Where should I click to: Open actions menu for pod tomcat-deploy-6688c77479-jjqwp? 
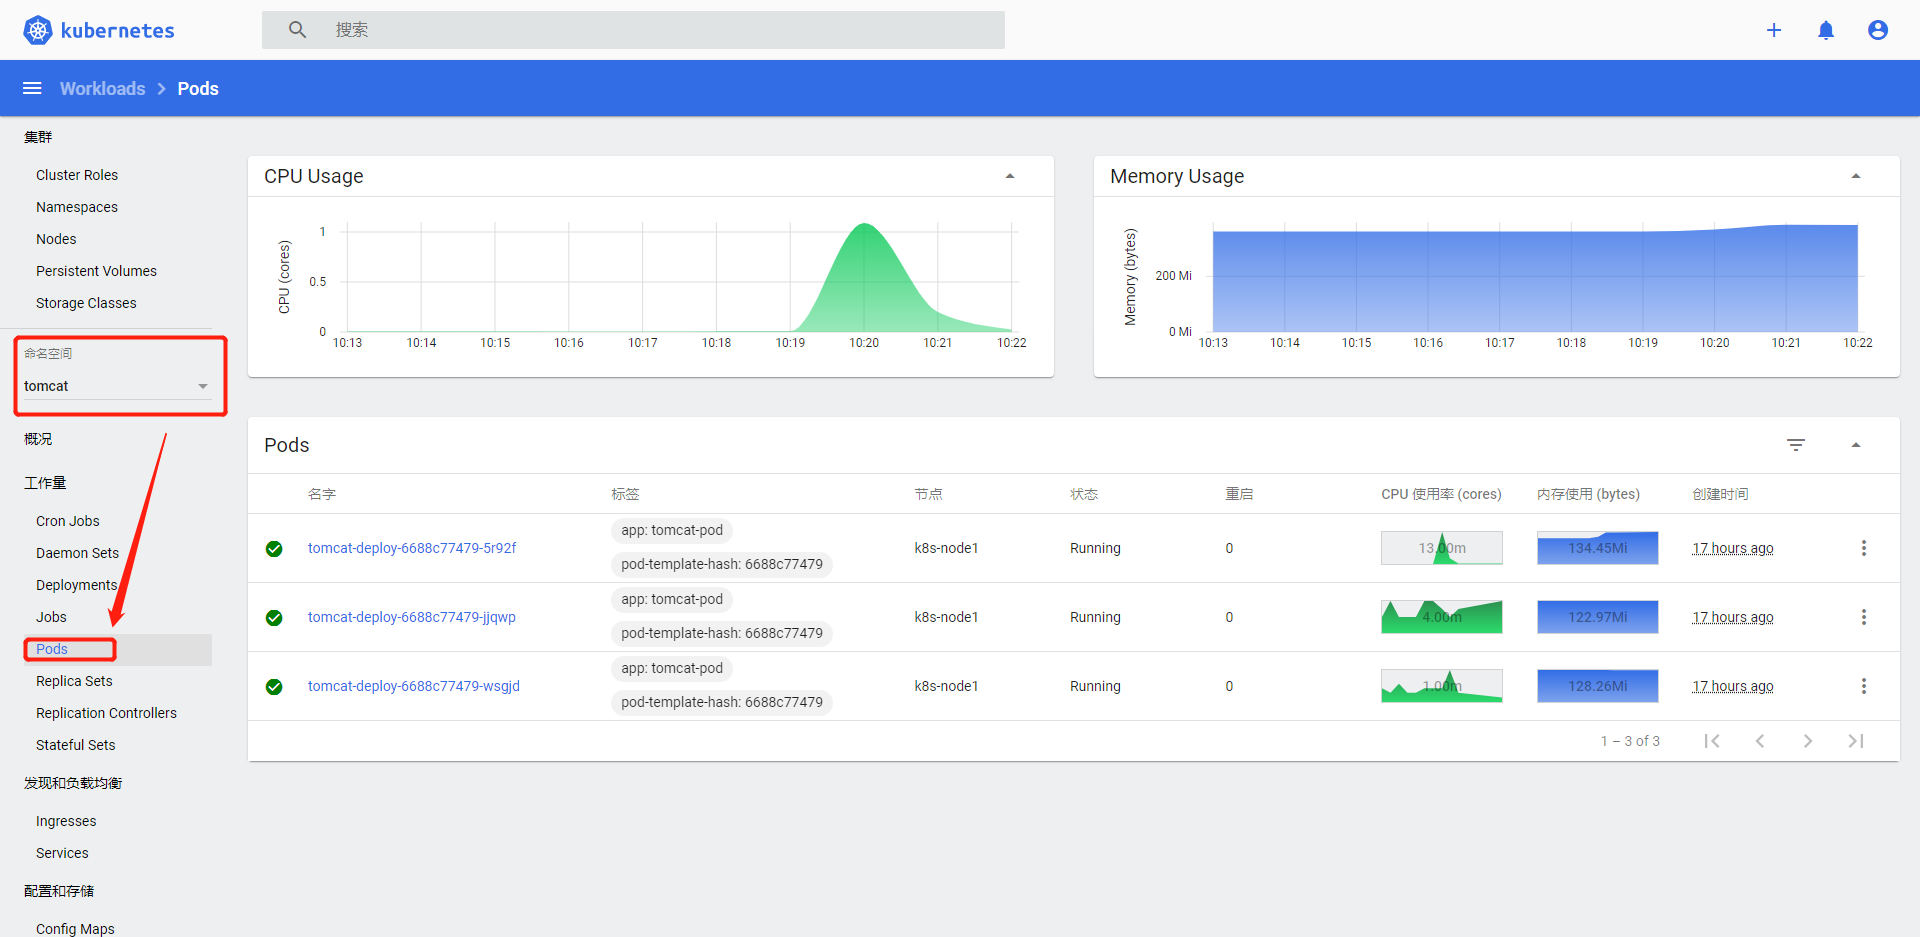[1864, 617]
